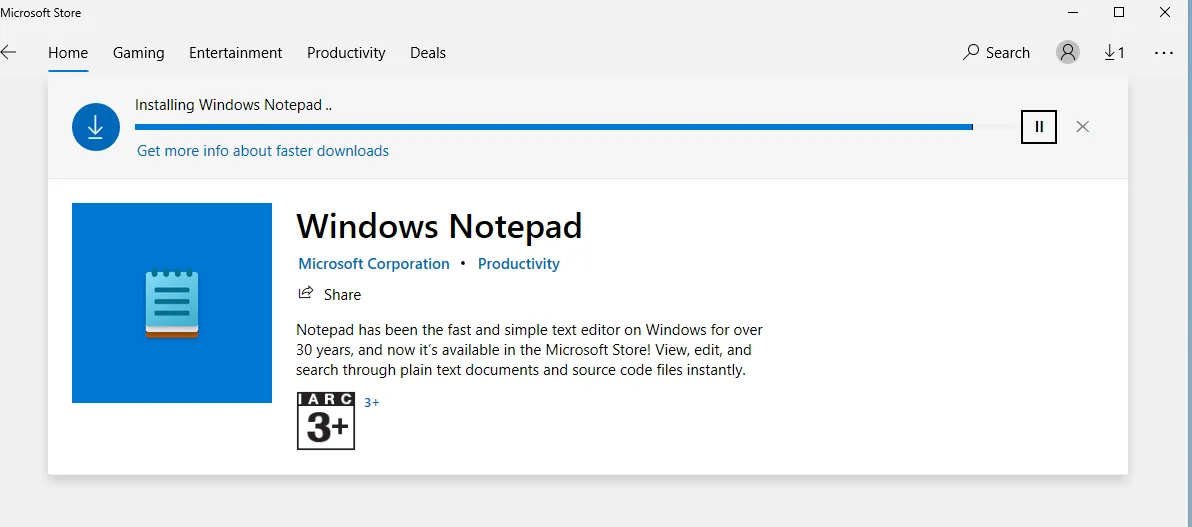Click the Notepad description paragraph
The width and height of the screenshot is (1192, 527).
(x=529, y=351)
